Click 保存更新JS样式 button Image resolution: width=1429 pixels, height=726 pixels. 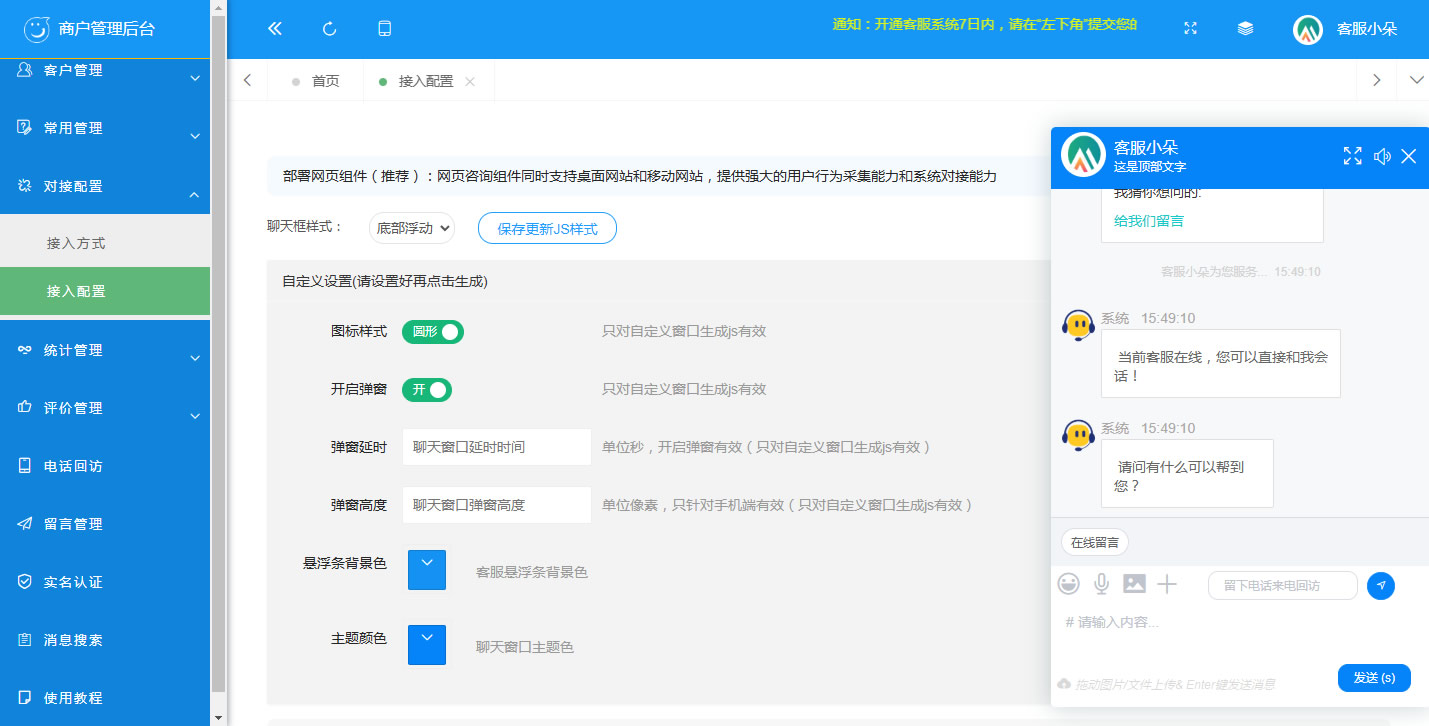point(547,228)
